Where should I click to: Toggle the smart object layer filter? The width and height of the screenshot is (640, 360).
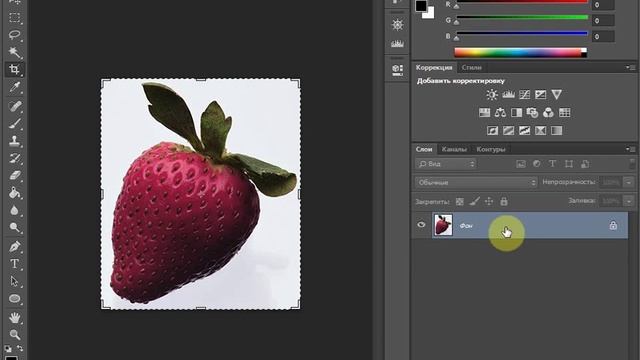[x=585, y=164]
